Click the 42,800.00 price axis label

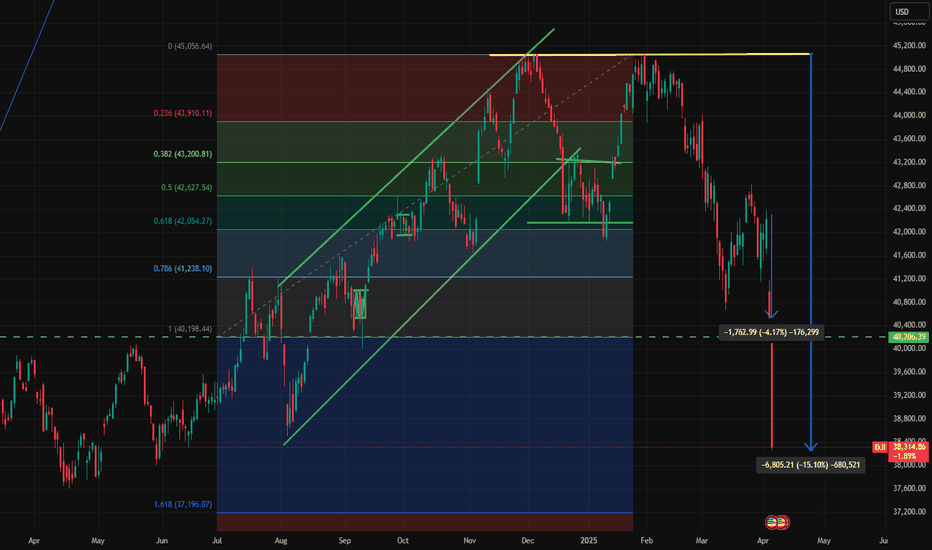[x=909, y=186]
